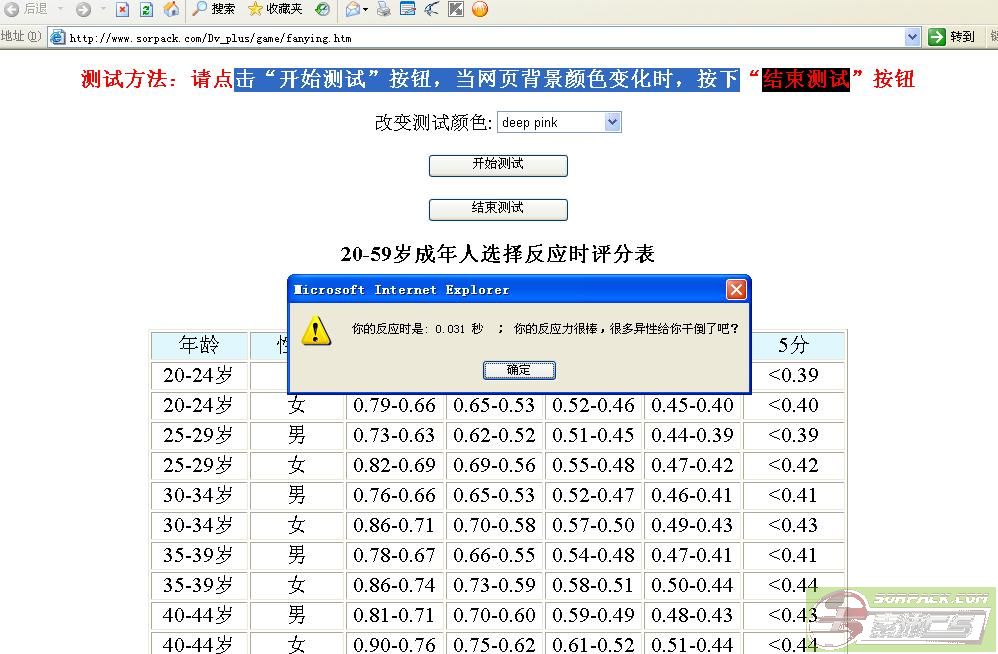Click the browser Back button

pos(26,9)
